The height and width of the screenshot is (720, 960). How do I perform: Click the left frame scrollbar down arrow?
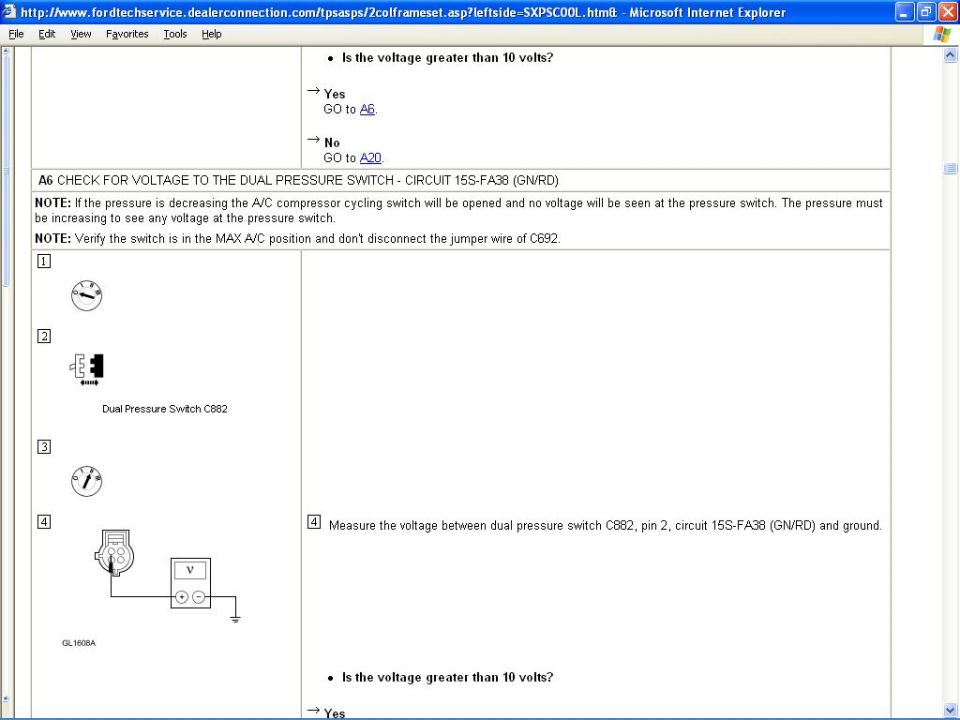pos(6,699)
